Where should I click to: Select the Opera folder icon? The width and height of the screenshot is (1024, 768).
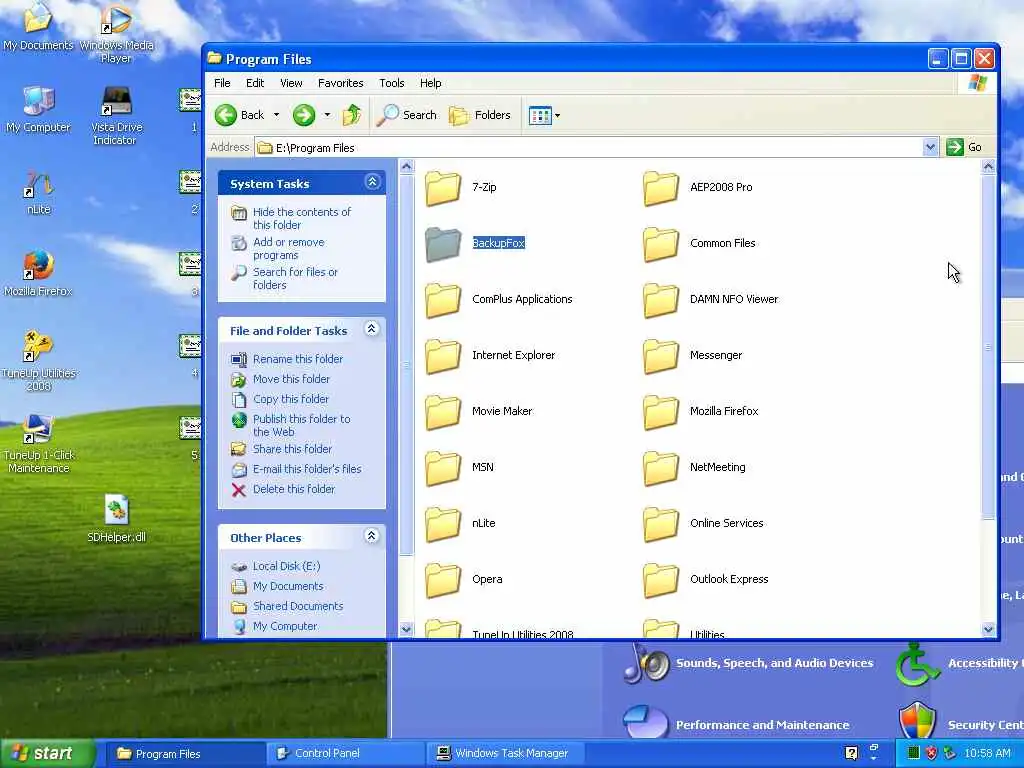coord(443,580)
